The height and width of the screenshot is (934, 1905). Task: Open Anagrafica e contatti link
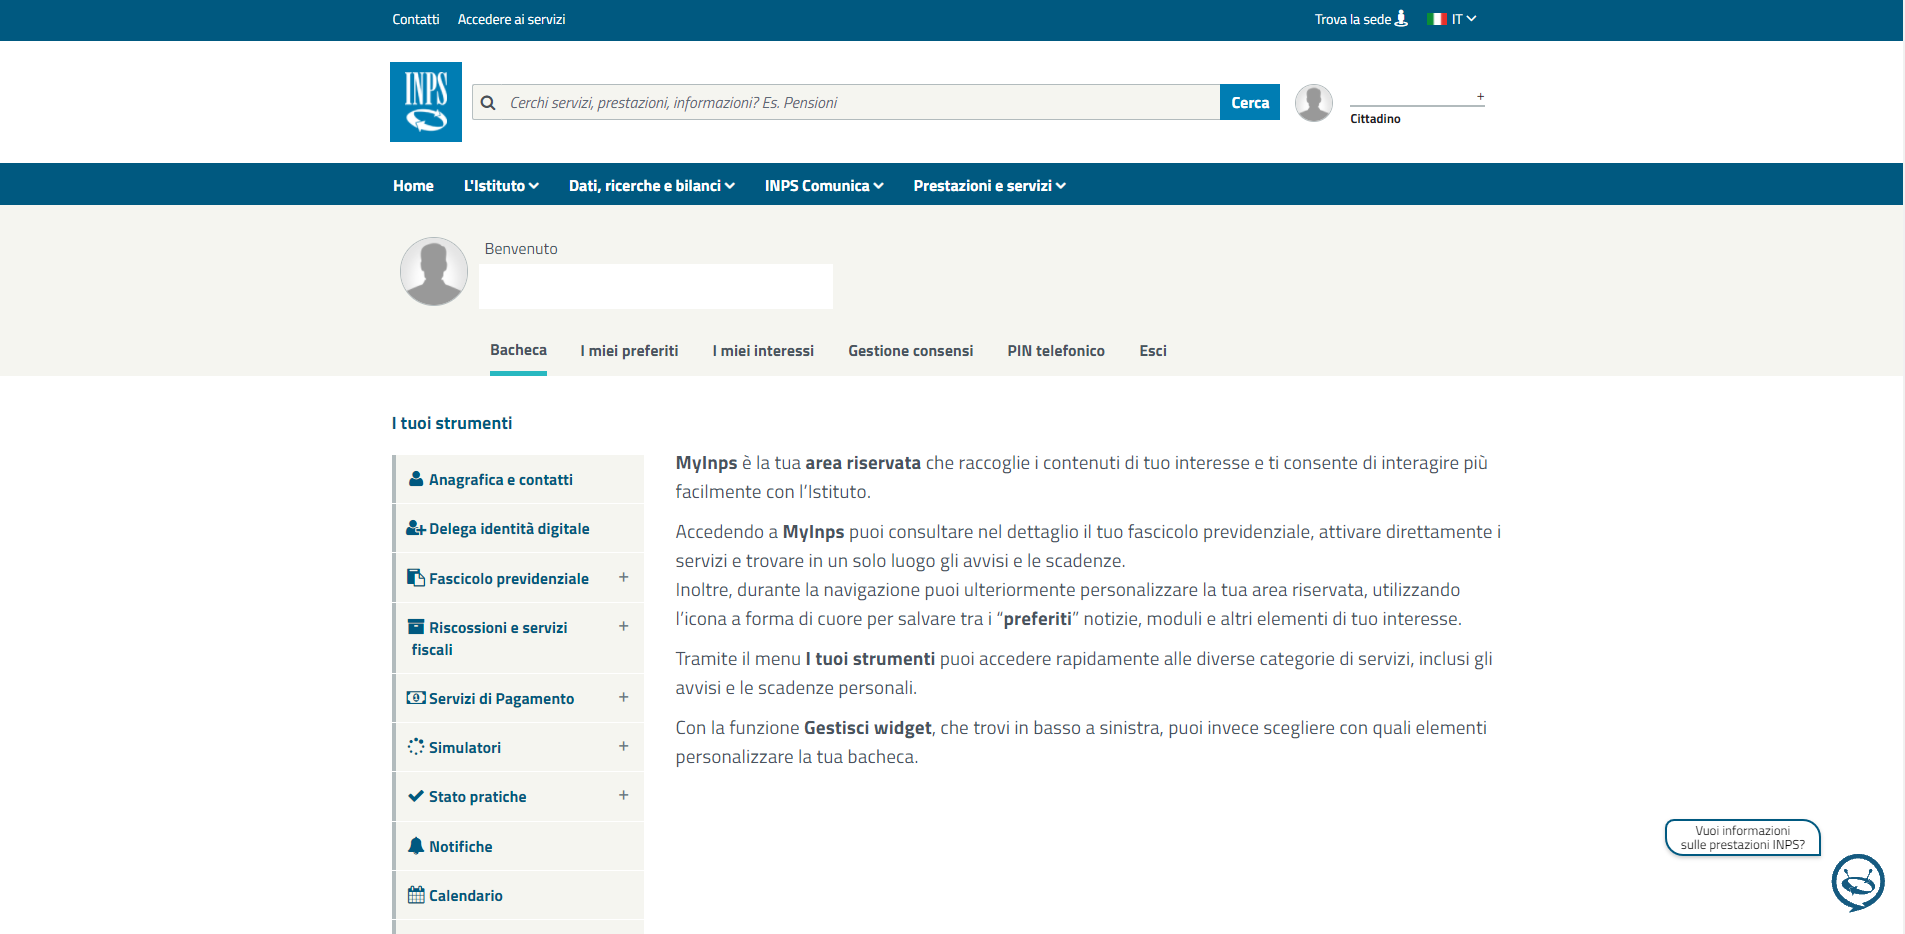[x=501, y=480]
